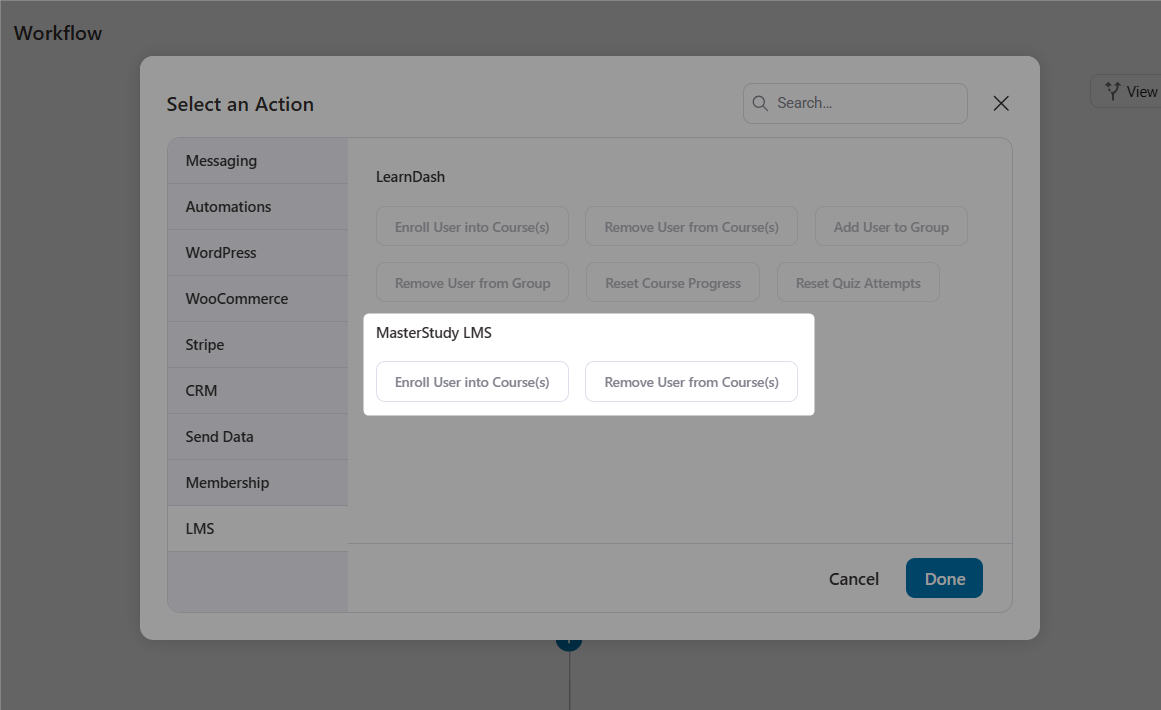
Task: Choose LearnDash Remove User from Course(s)
Action: point(692,227)
